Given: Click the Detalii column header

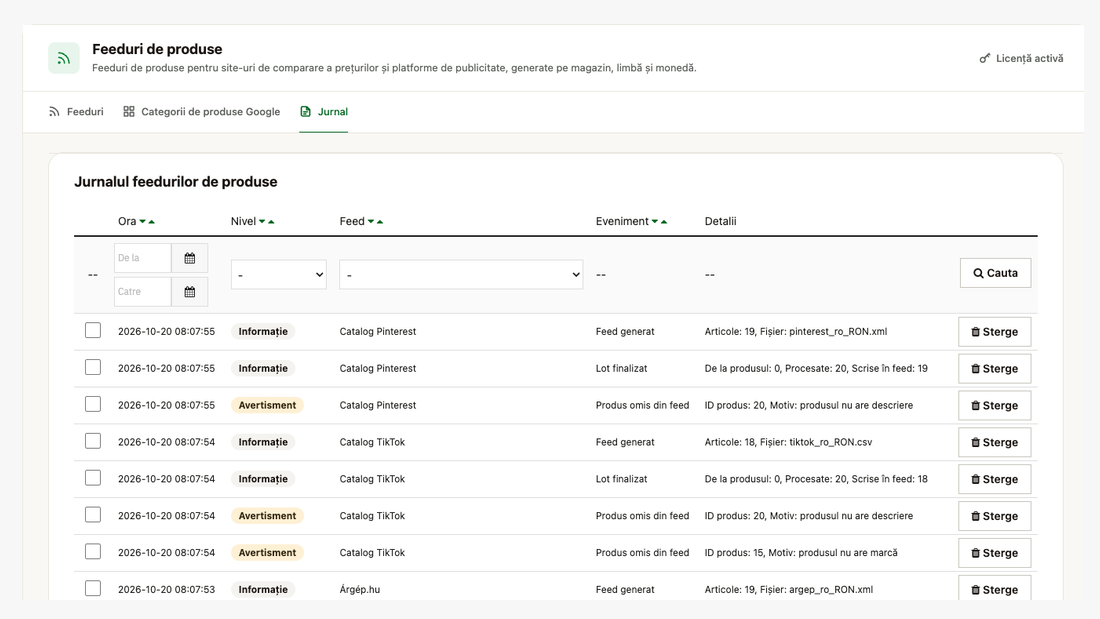Looking at the screenshot, I should click(720, 221).
